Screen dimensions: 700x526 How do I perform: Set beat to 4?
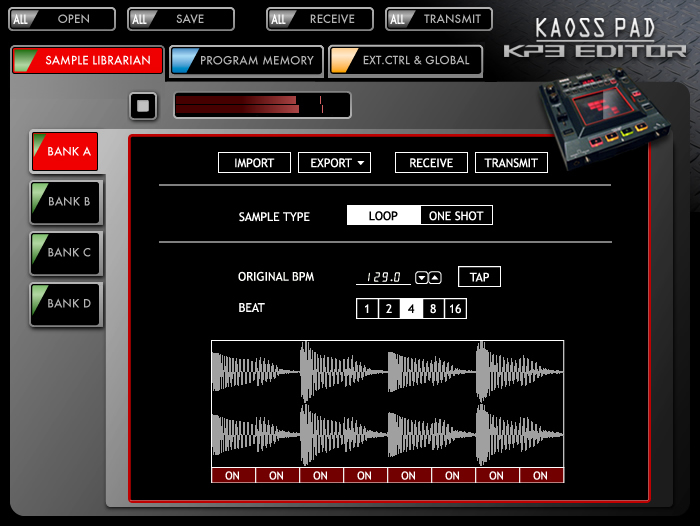click(x=411, y=309)
